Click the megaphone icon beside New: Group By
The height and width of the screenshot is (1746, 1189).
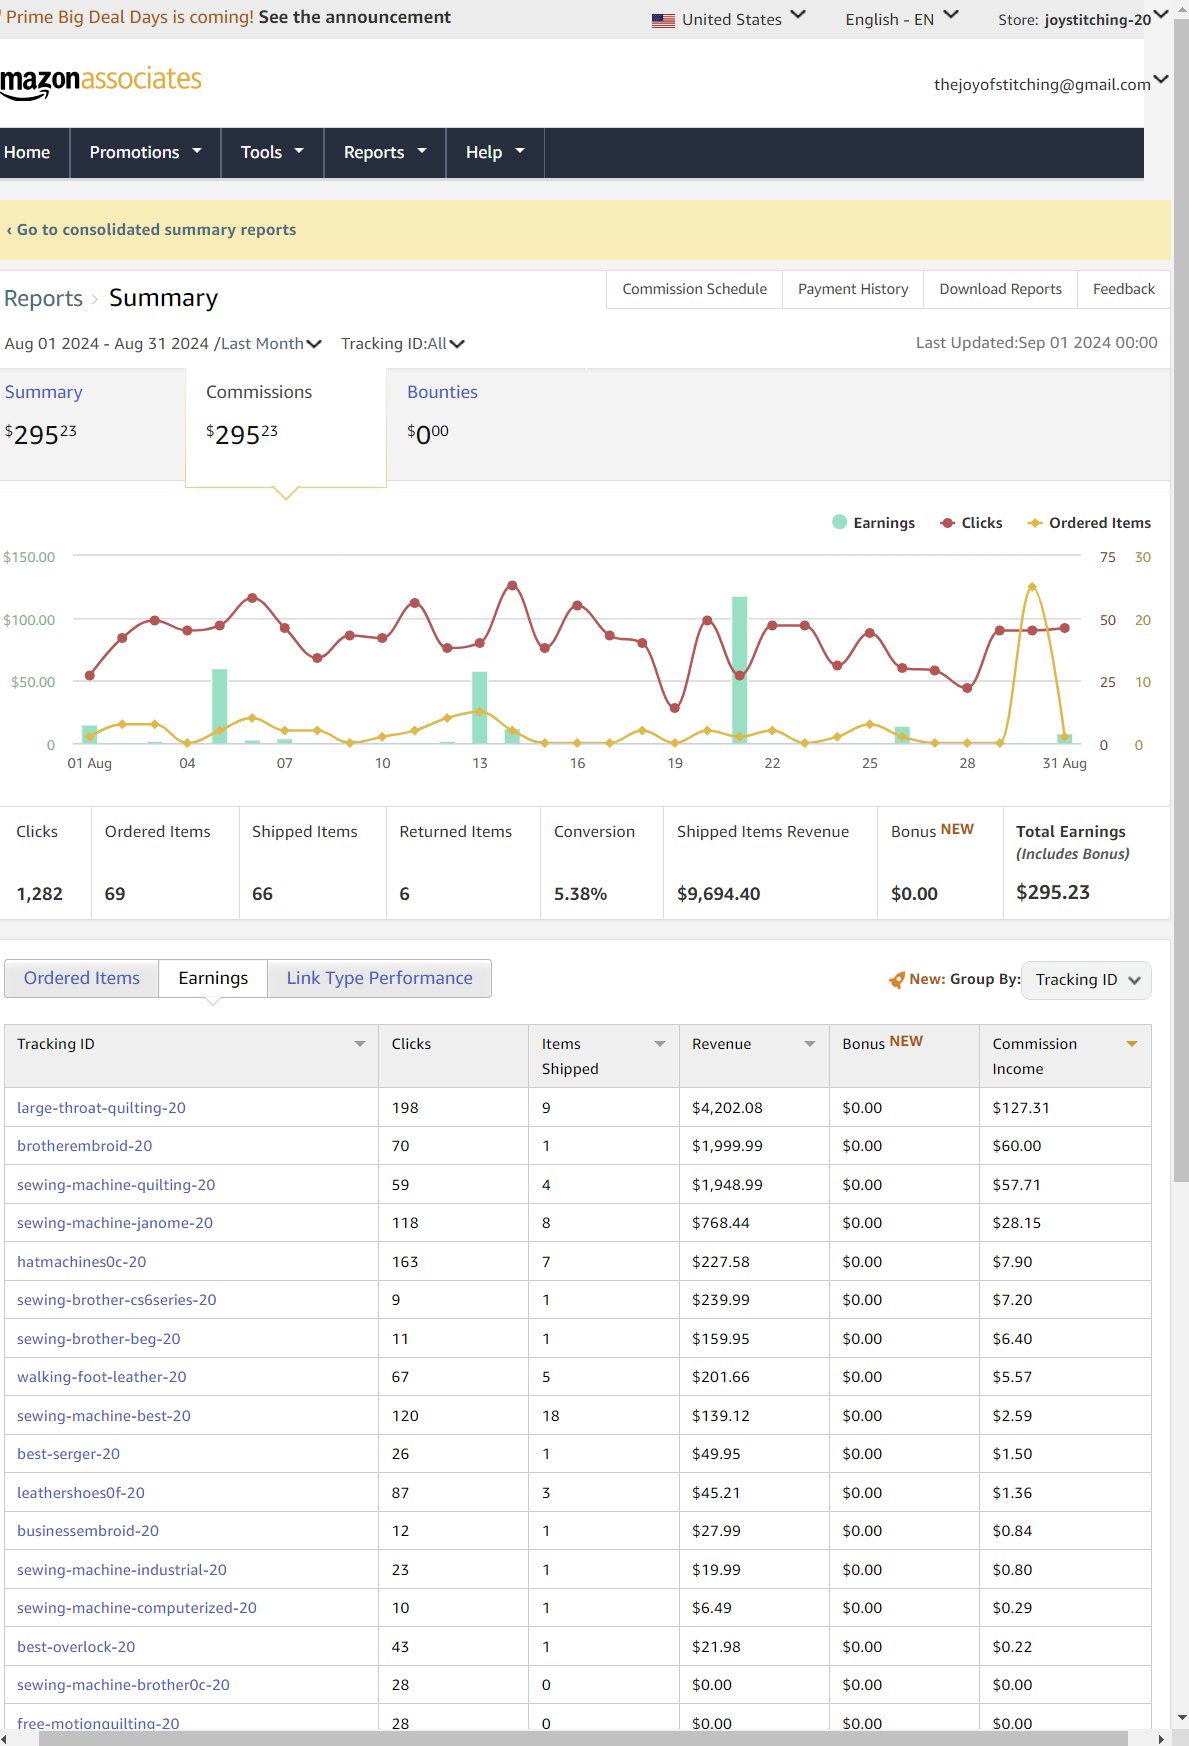(x=897, y=980)
